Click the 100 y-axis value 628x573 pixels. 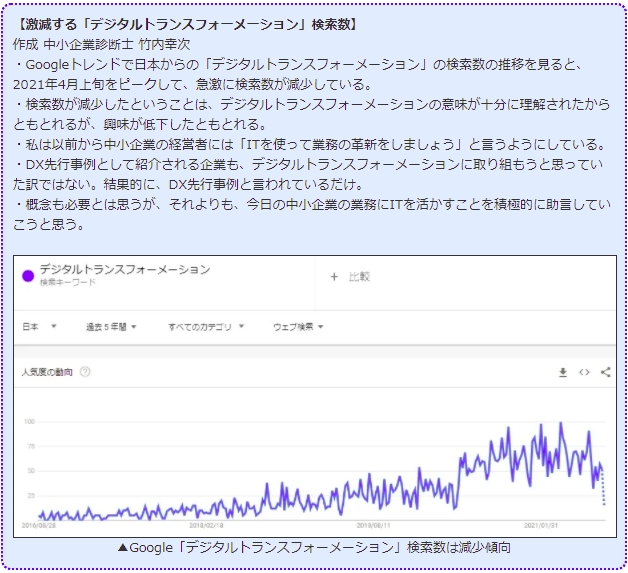29,421
